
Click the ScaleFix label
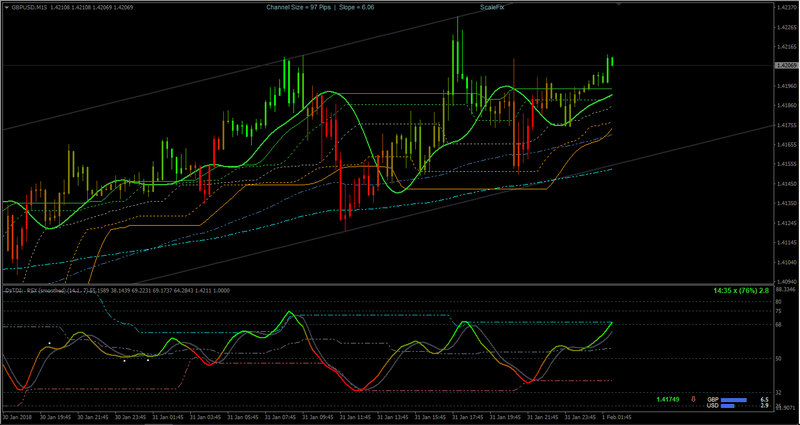tap(491, 7)
